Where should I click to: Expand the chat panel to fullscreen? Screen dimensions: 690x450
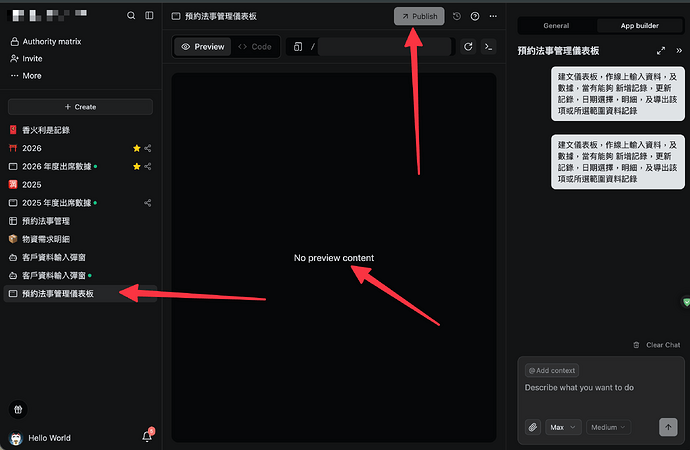pyautogui.click(x=660, y=50)
